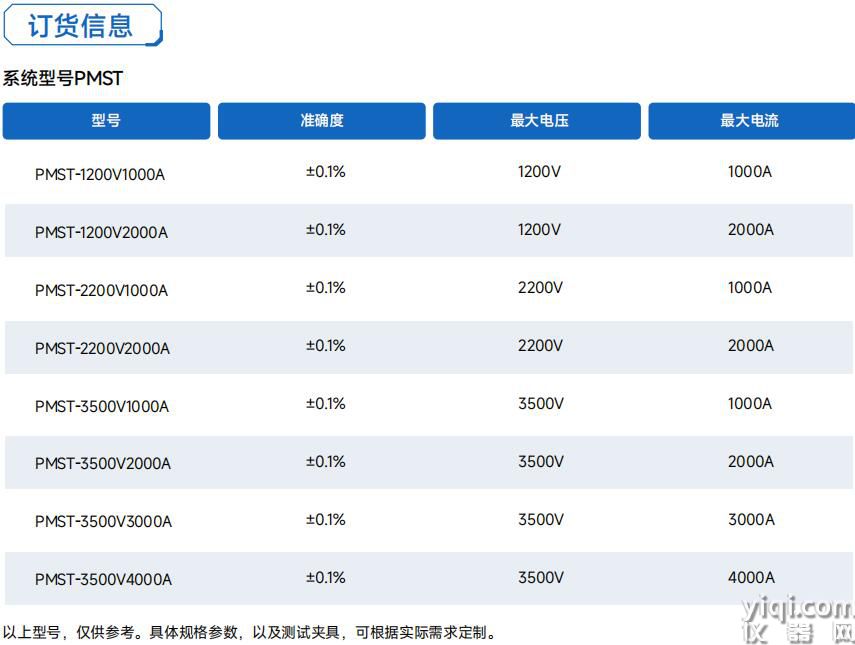This screenshot has width=855, height=645.
Task: Click ±0.1% accuracy in PMST-1200V2000A row
Action: (x=326, y=230)
